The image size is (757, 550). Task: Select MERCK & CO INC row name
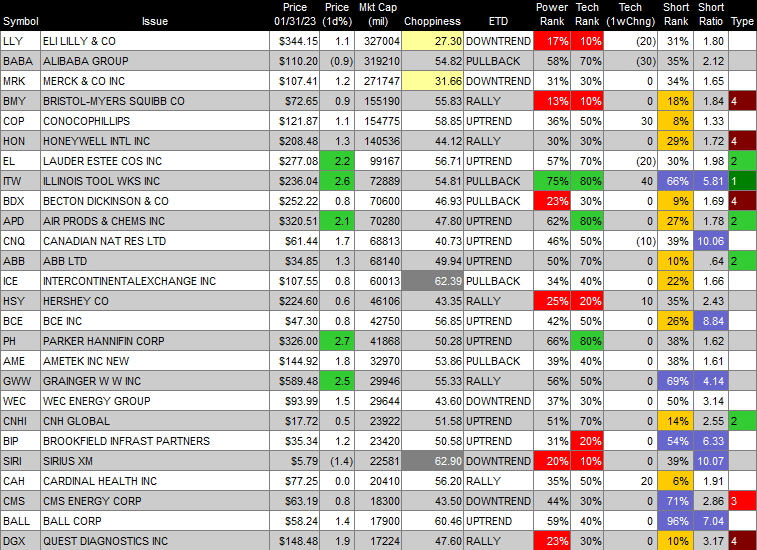click(84, 81)
